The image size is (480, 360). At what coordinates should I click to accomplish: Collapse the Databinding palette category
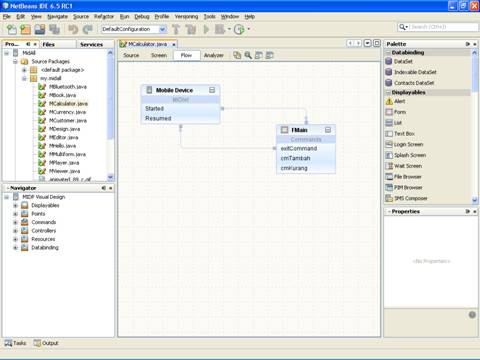click(388, 53)
